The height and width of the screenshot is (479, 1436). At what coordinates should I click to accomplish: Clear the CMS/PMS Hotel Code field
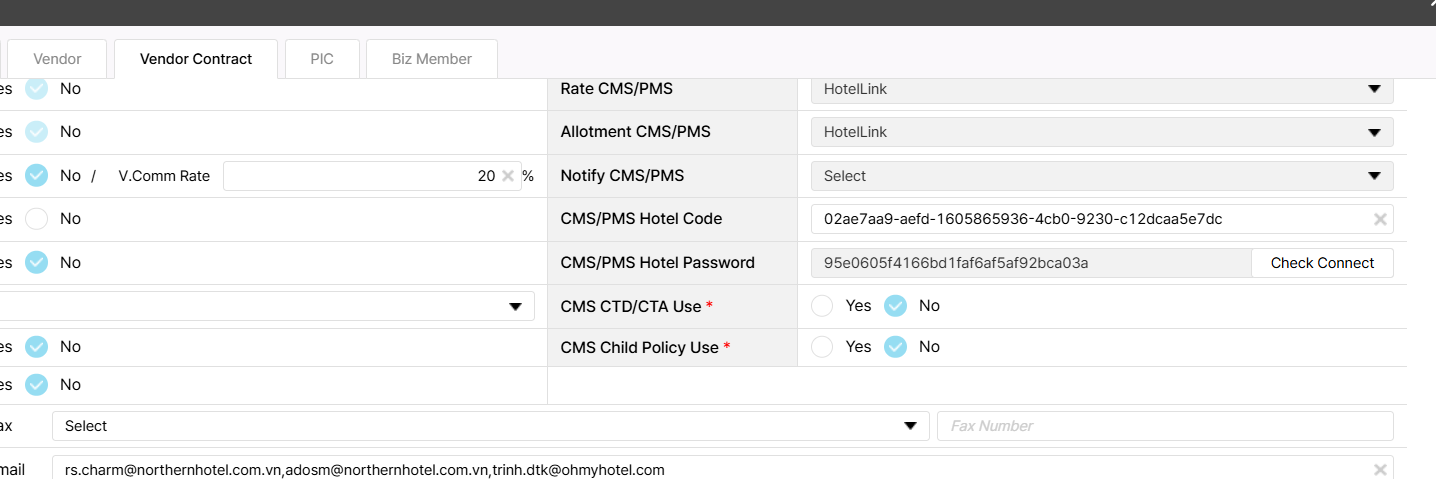(x=1380, y=219)
